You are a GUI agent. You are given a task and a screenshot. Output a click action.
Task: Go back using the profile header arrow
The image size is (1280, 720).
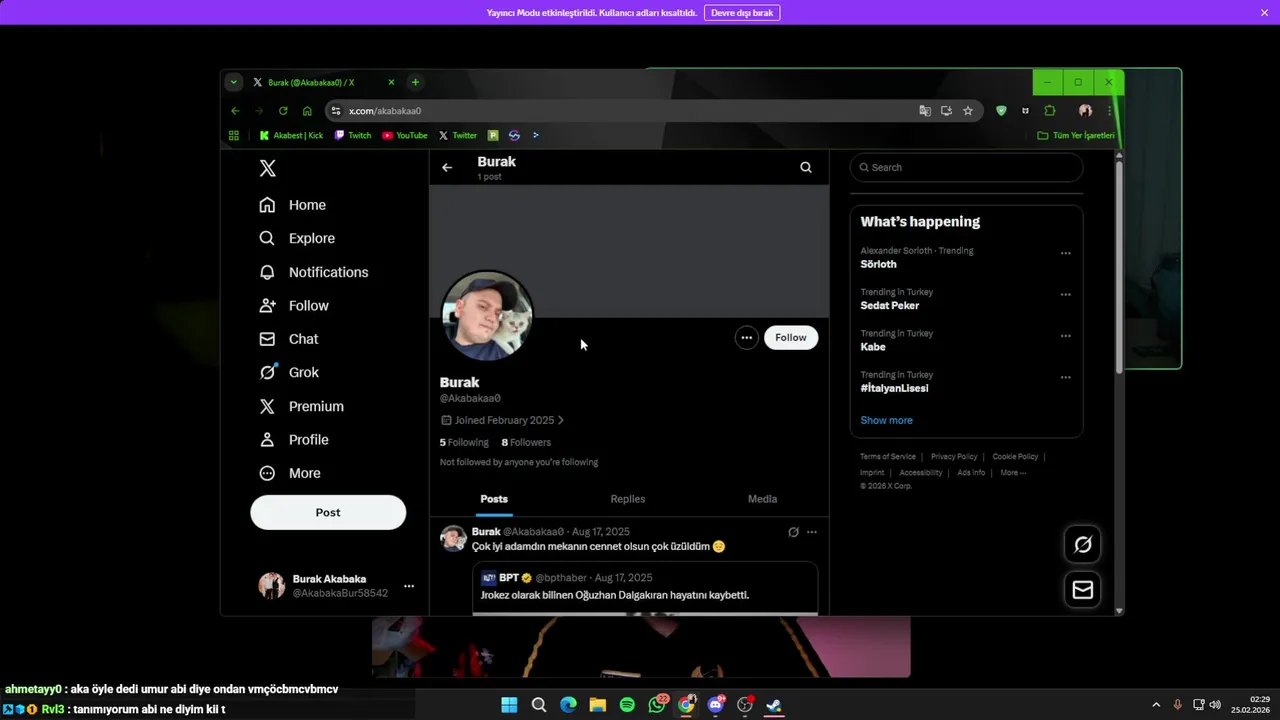(447, 168)
